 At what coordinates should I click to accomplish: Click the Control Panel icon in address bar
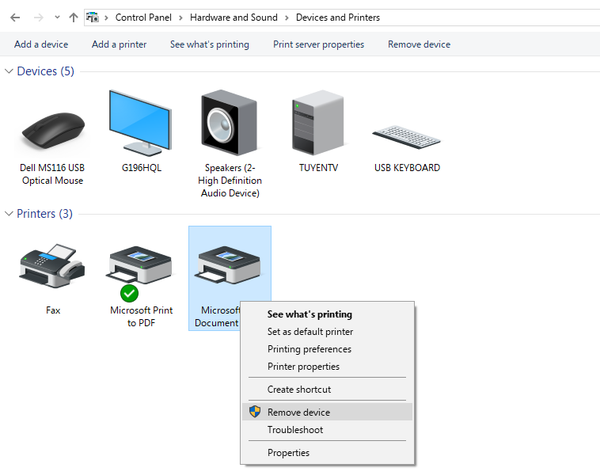[93, 17]
